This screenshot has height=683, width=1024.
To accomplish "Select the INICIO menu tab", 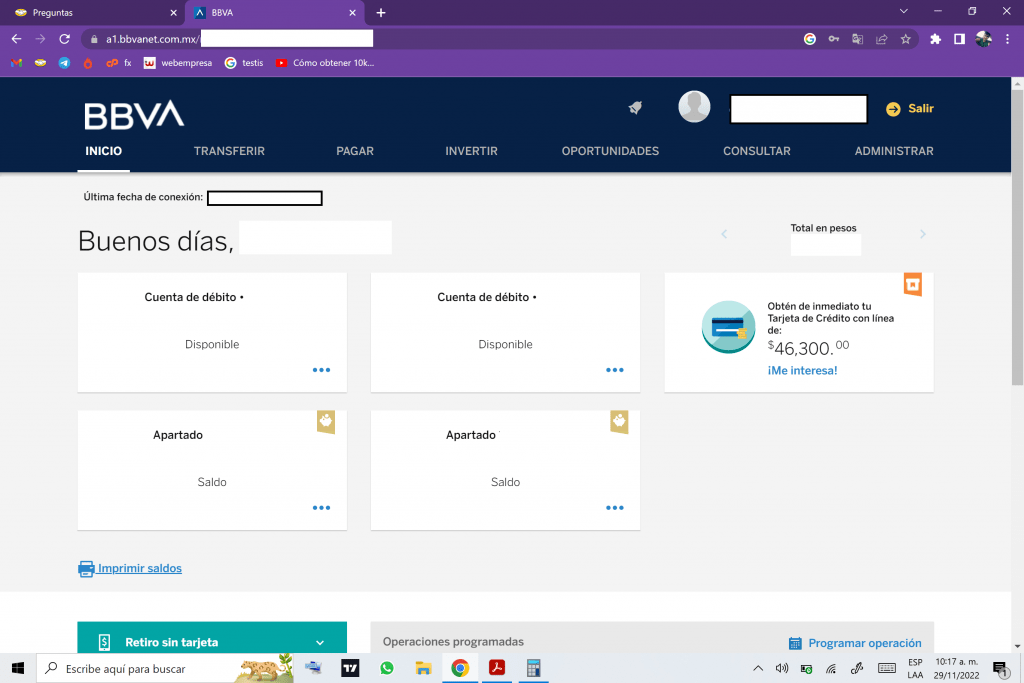I will (103, 151).
